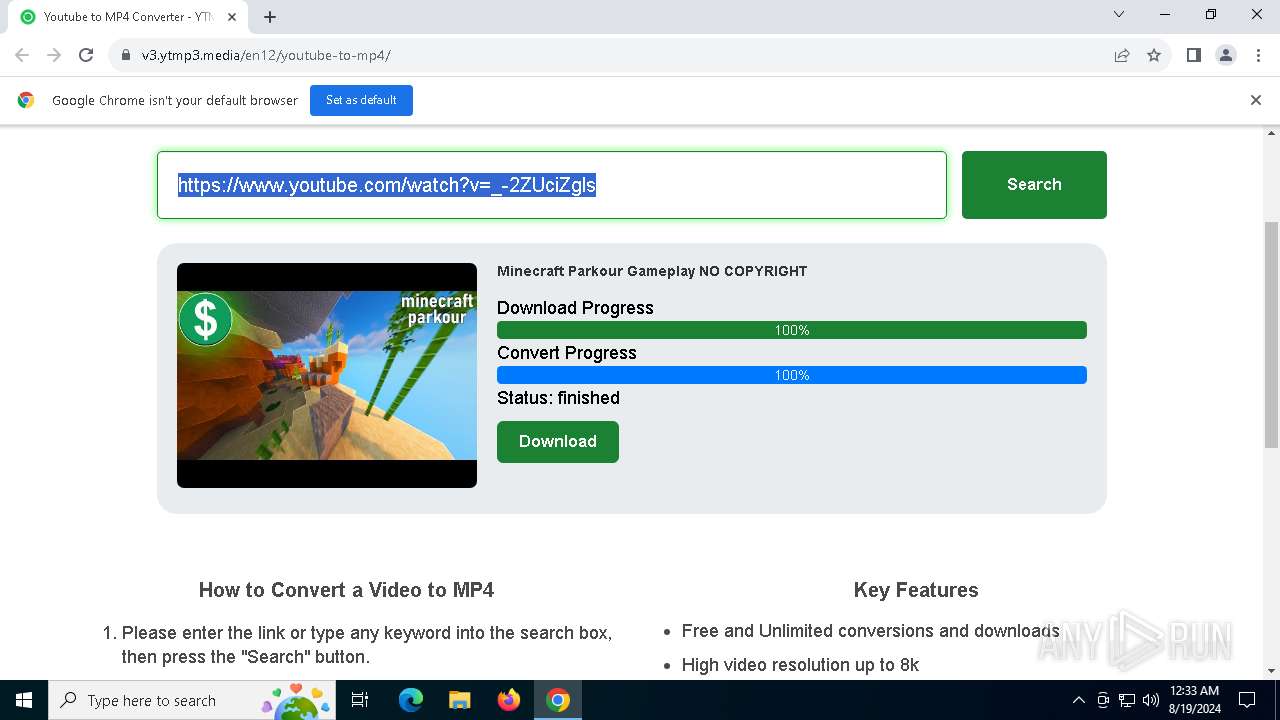
Task: Switch to Chrome taskbar icon
Action: point(558,700)
